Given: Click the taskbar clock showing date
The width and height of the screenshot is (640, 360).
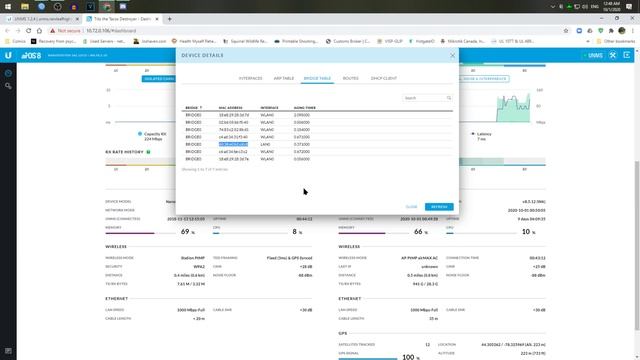Looking at the screenshot, I should (x=611, y=7).
